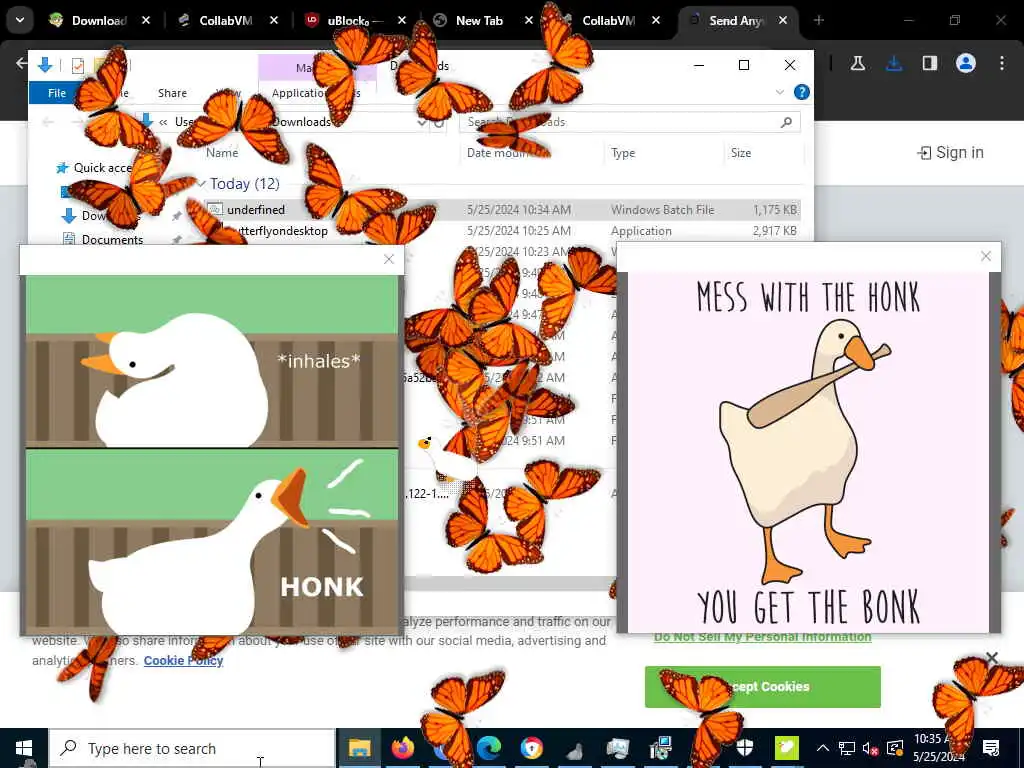This screenshot has width=1024, height=768.
Task: Switch to the uBlock browser tab
Action: 355,20
